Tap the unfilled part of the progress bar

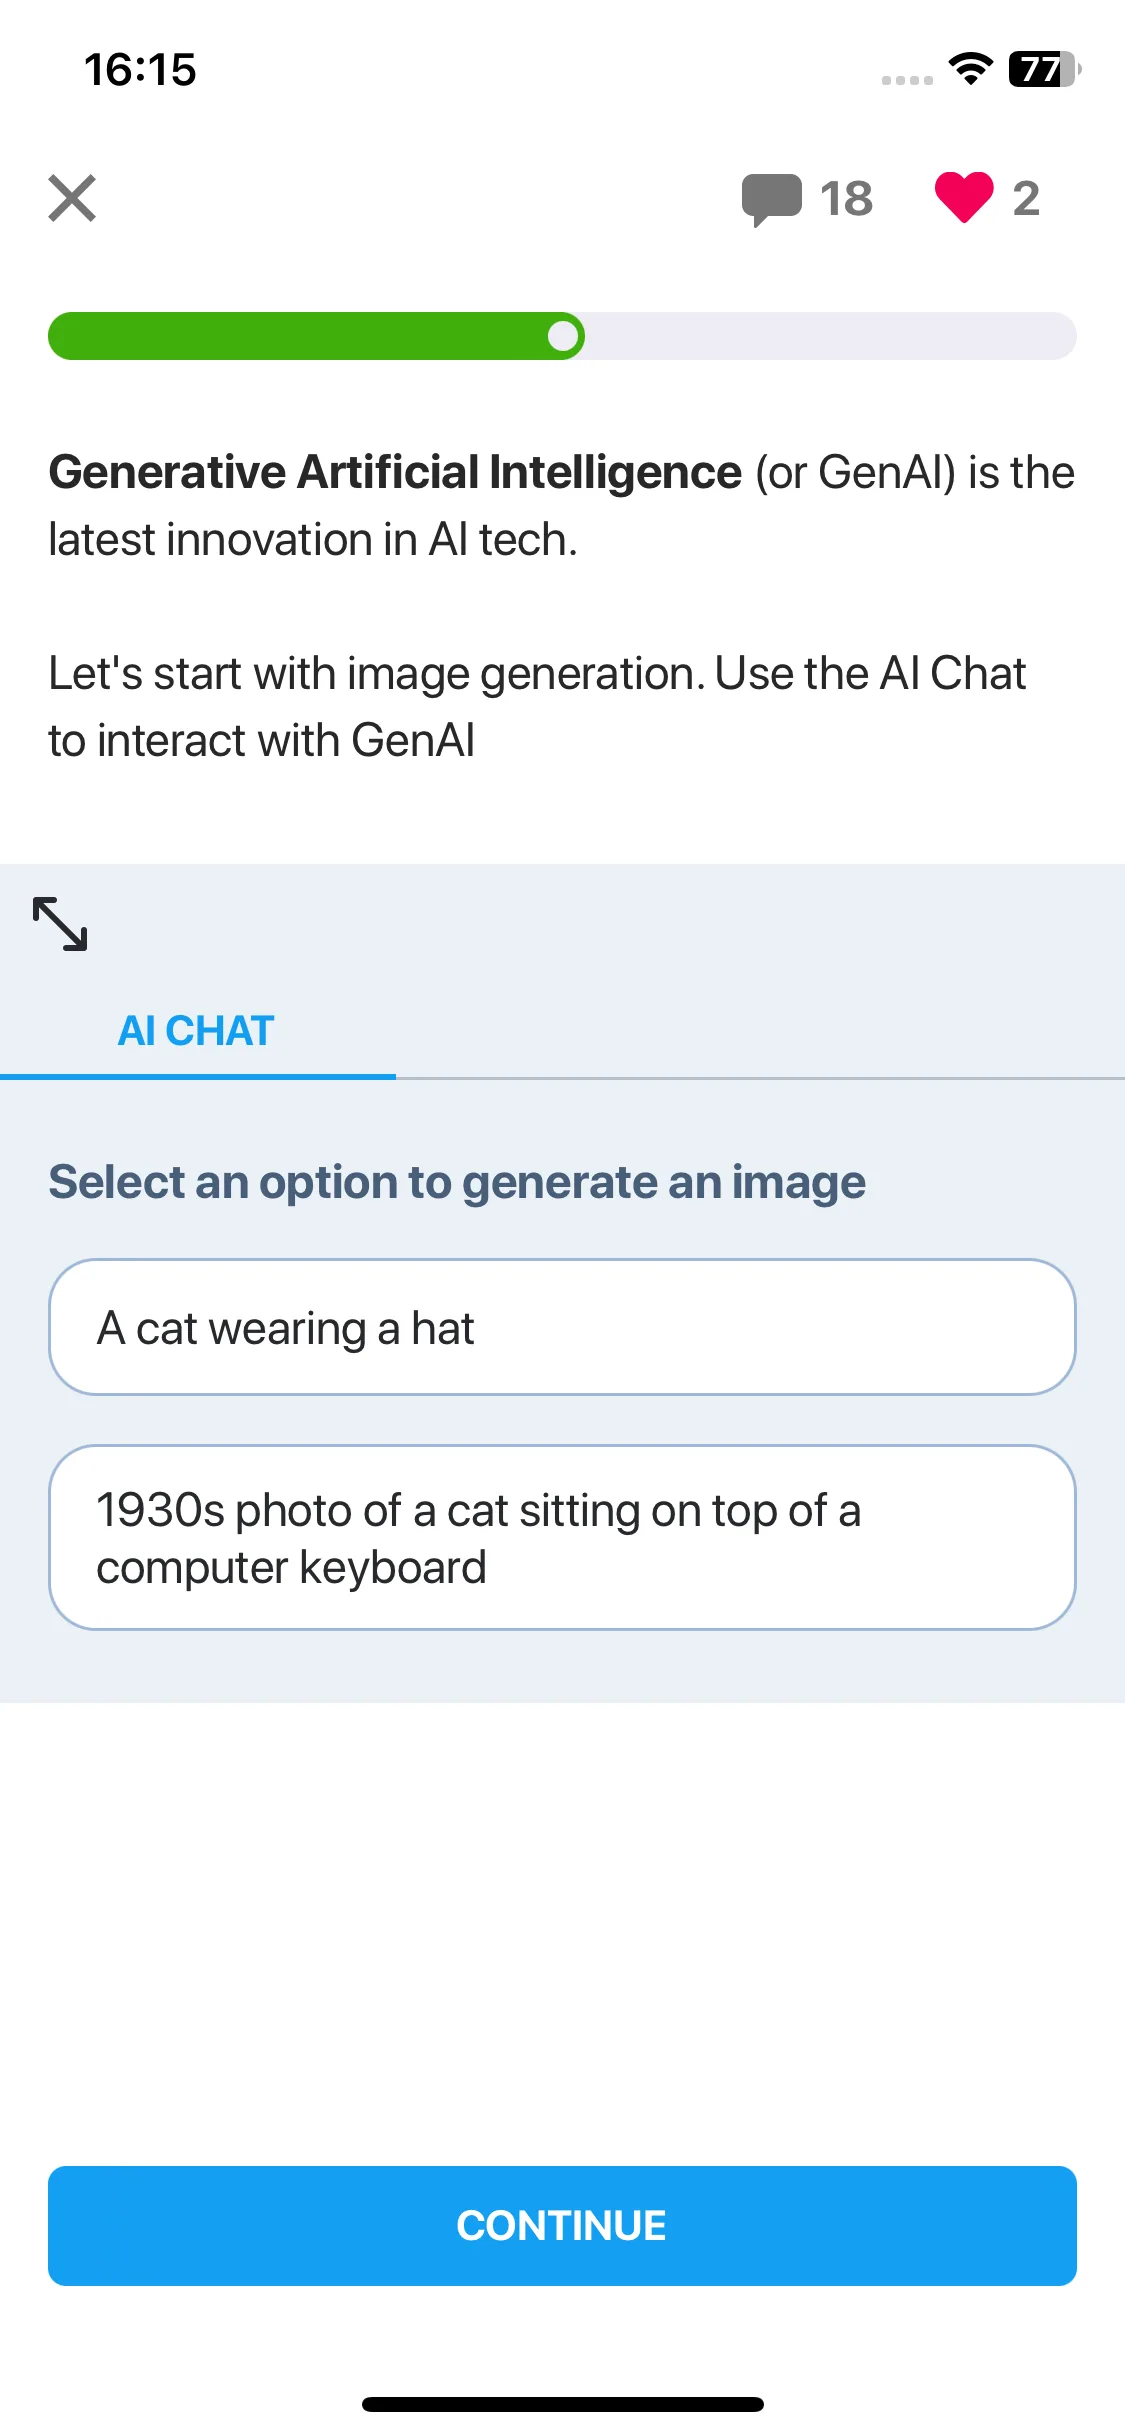click(x=830, y=336)
